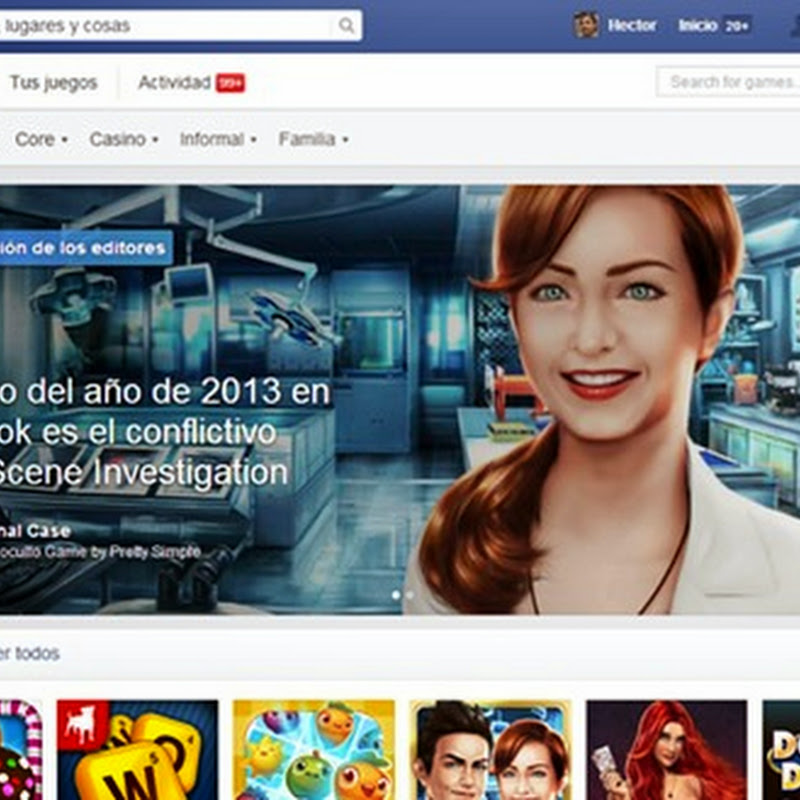Go to Inicio home link
Screen dimensions: 800x800
[697, 25]
